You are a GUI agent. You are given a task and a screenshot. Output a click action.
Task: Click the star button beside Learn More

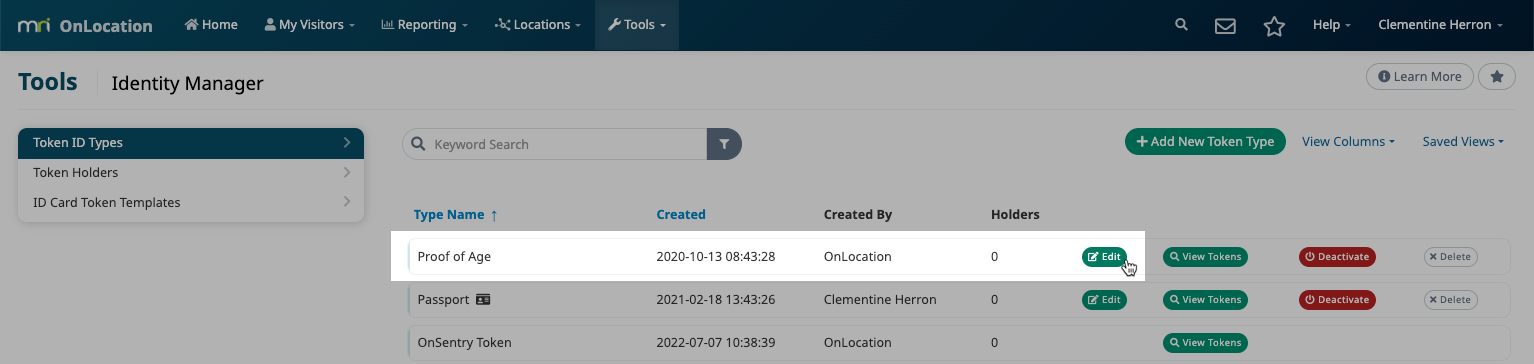(1497, 76)
